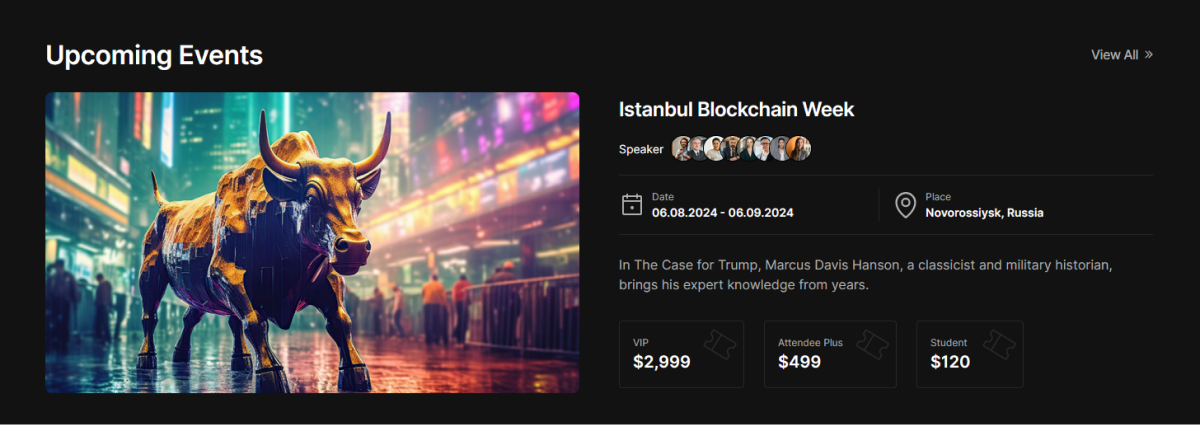Click the ticket icon in Attendee Plus card
Viewport: 1200px width, 425px height.
coord(873,344)
